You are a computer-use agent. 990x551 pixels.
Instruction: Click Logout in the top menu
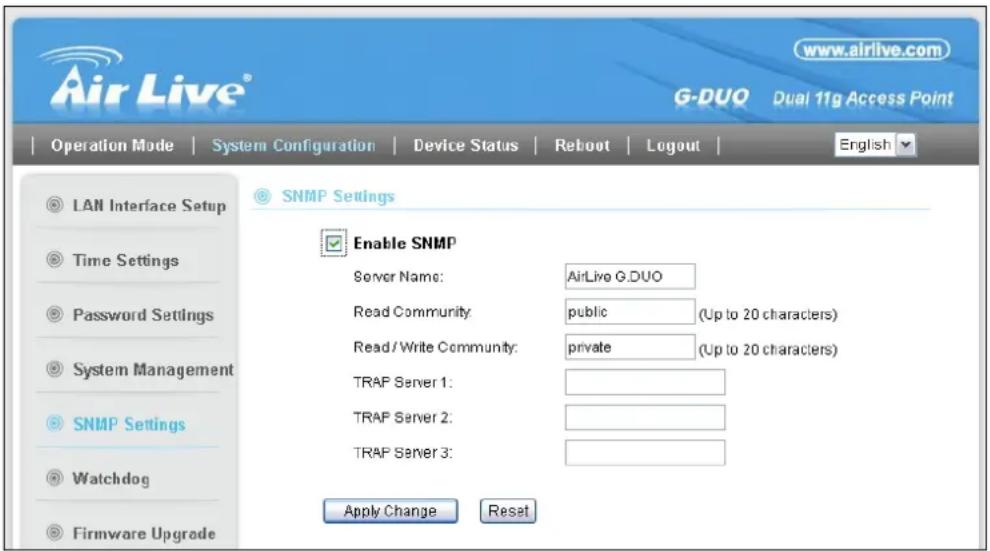(673, 145)
